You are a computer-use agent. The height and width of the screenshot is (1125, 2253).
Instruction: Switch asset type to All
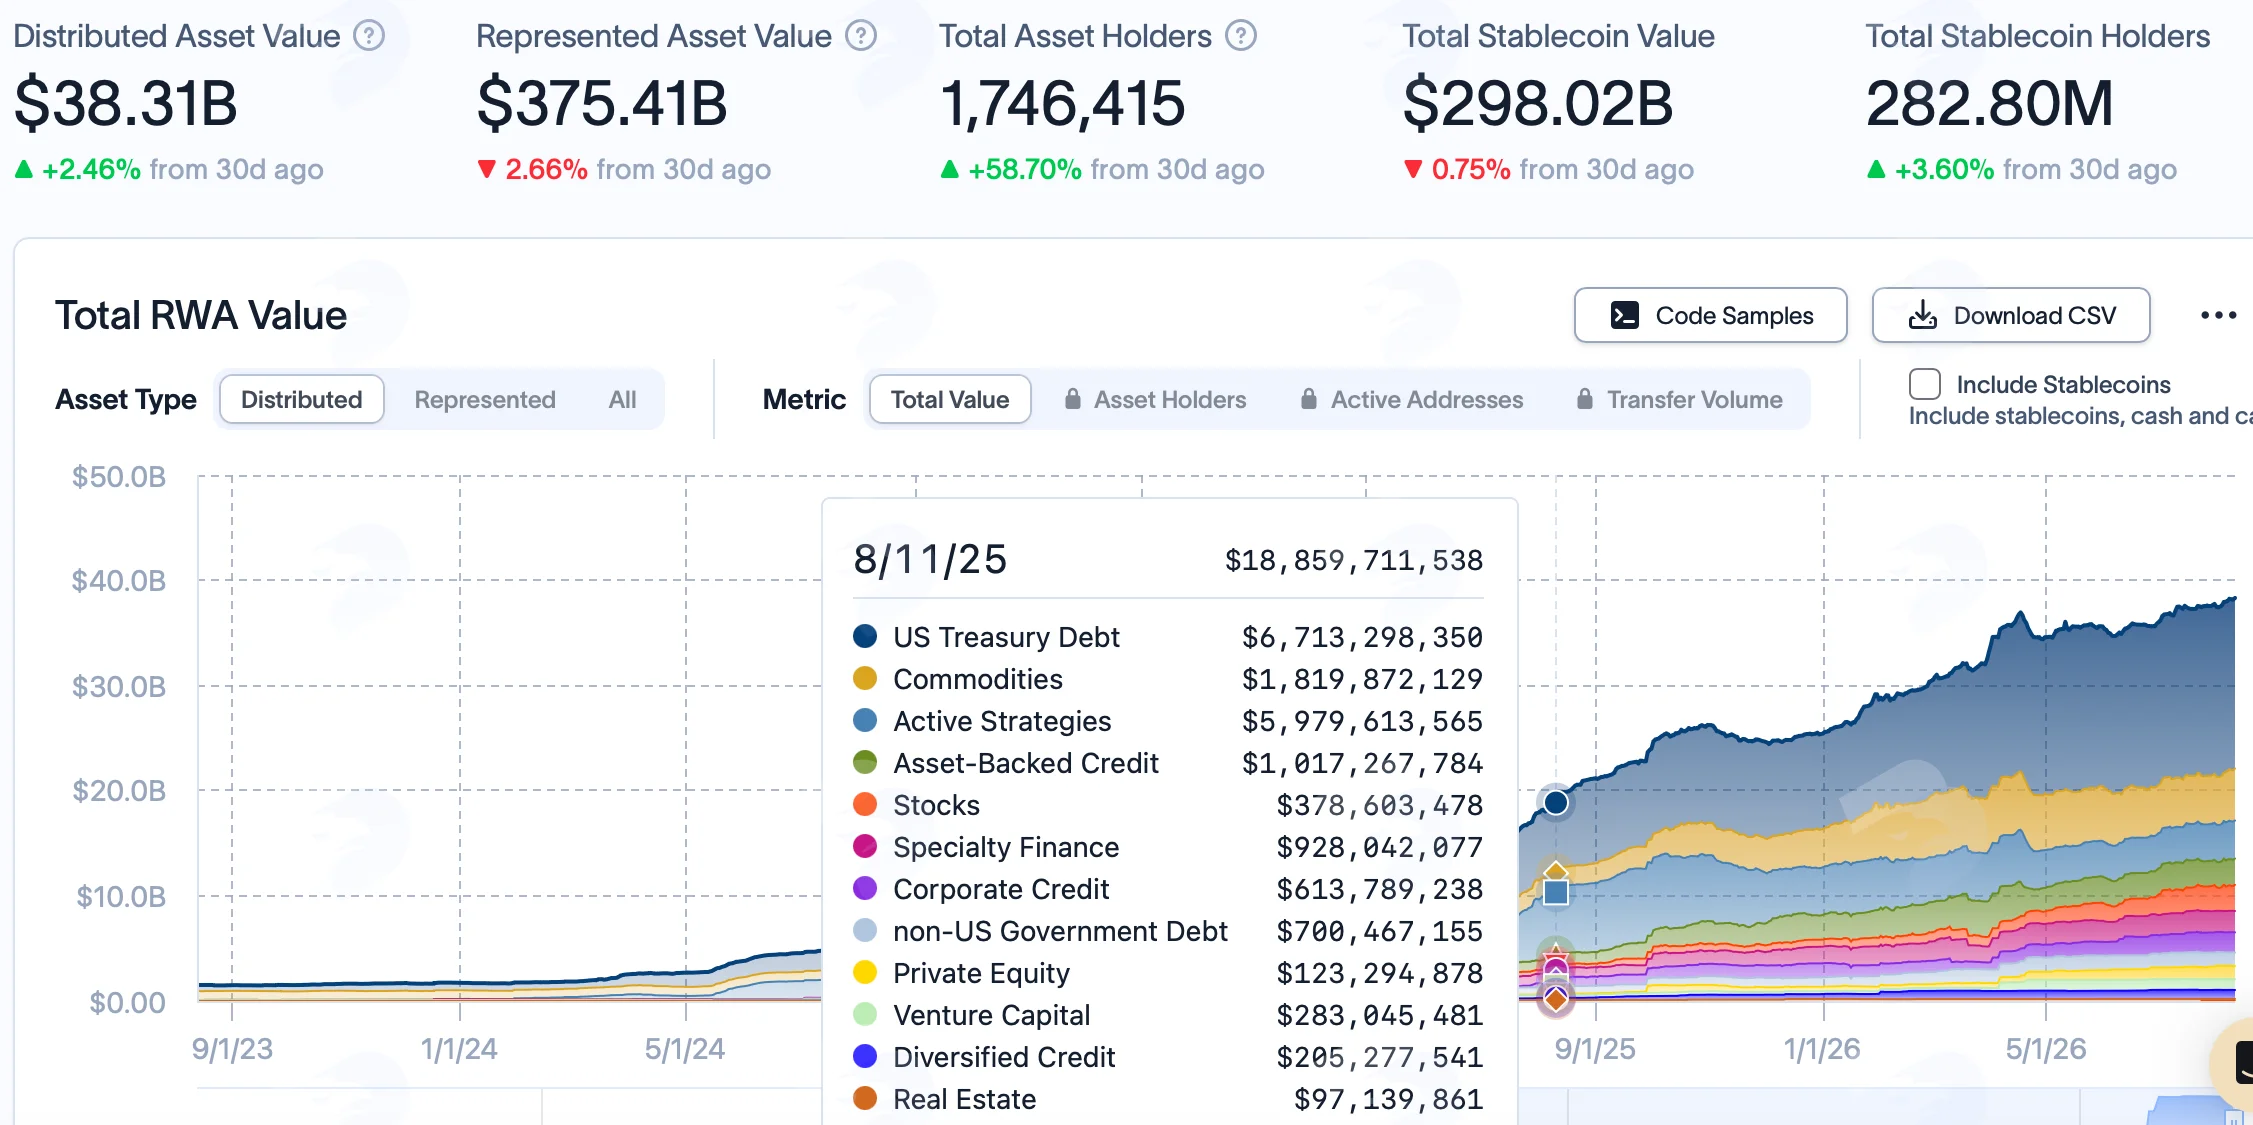pos(622,399)
